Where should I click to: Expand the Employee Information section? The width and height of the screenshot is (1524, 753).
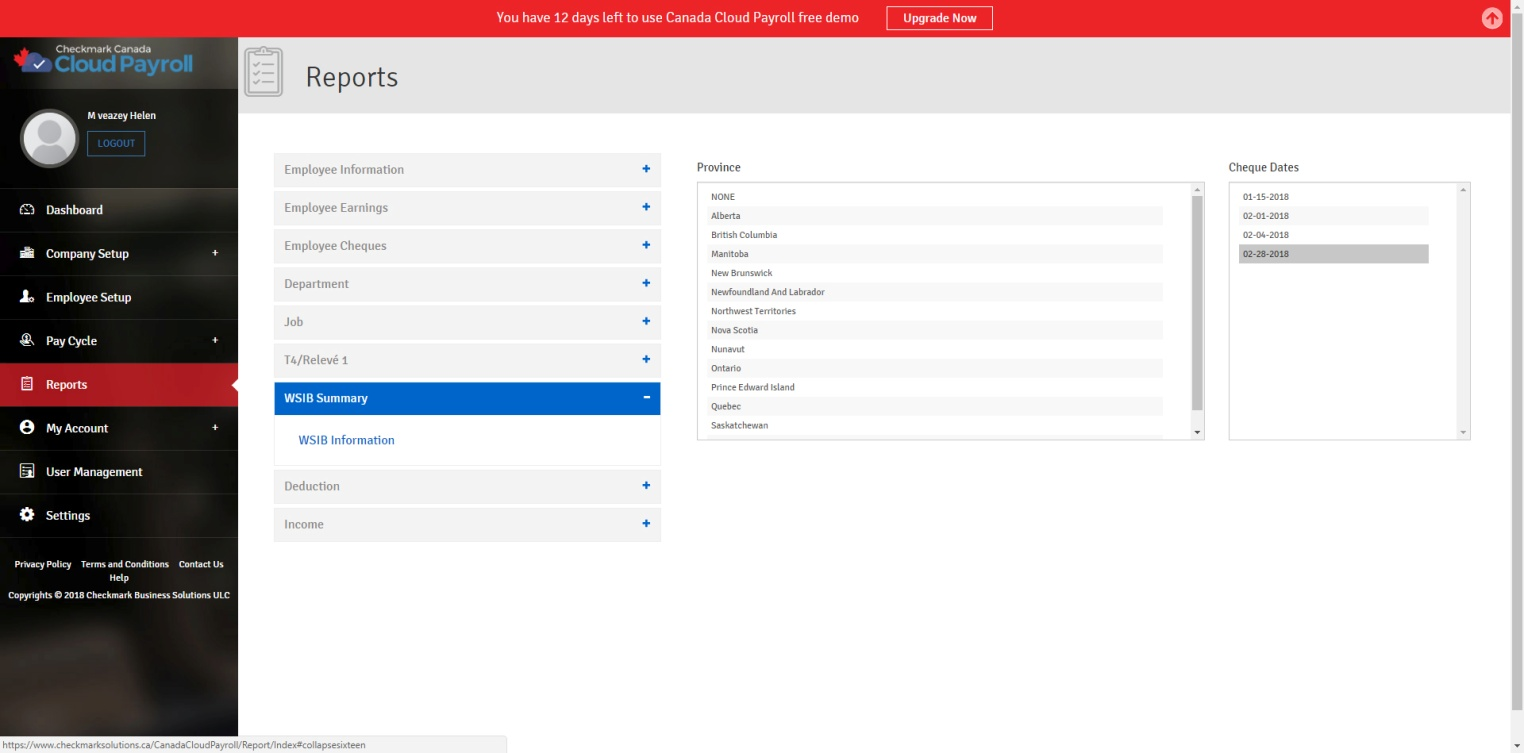(x=646, y=169)
